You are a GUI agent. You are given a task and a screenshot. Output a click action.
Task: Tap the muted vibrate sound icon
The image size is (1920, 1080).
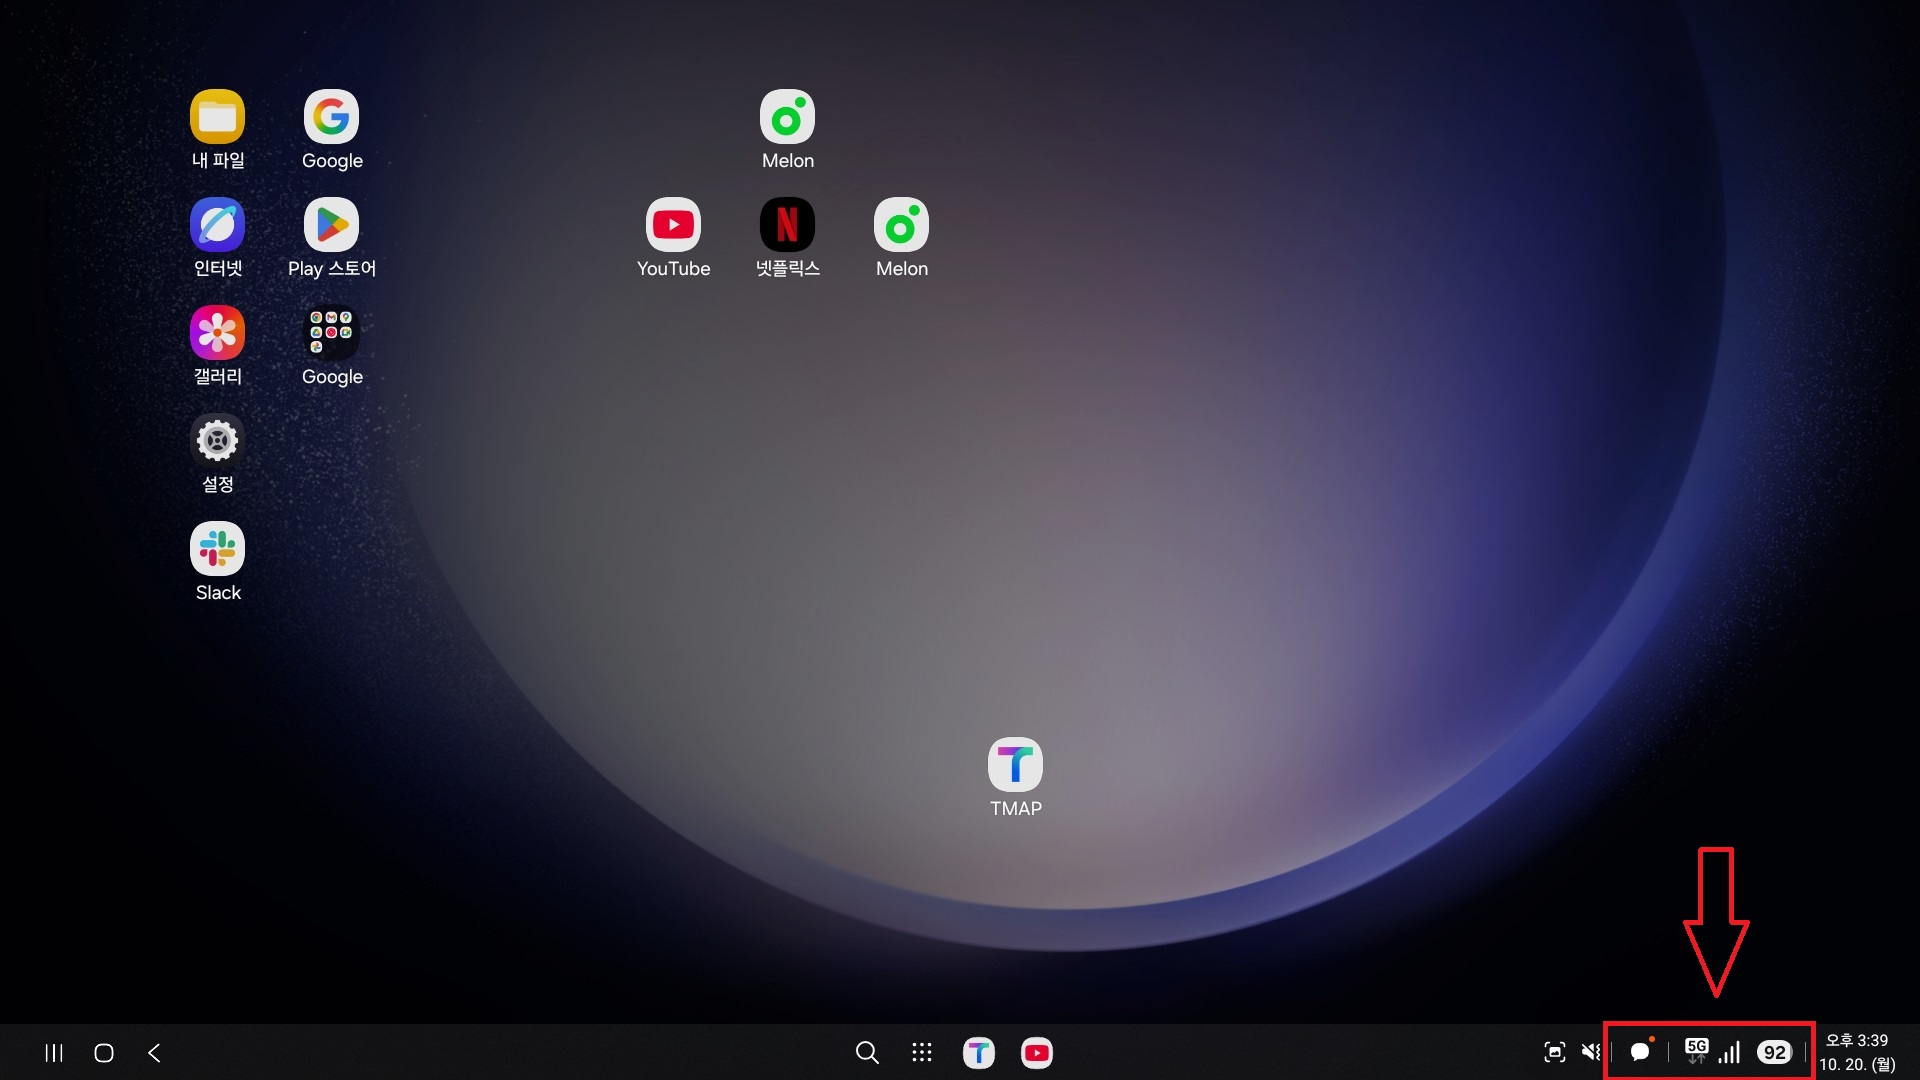pyautogui.click(x=1590, y=1052)
